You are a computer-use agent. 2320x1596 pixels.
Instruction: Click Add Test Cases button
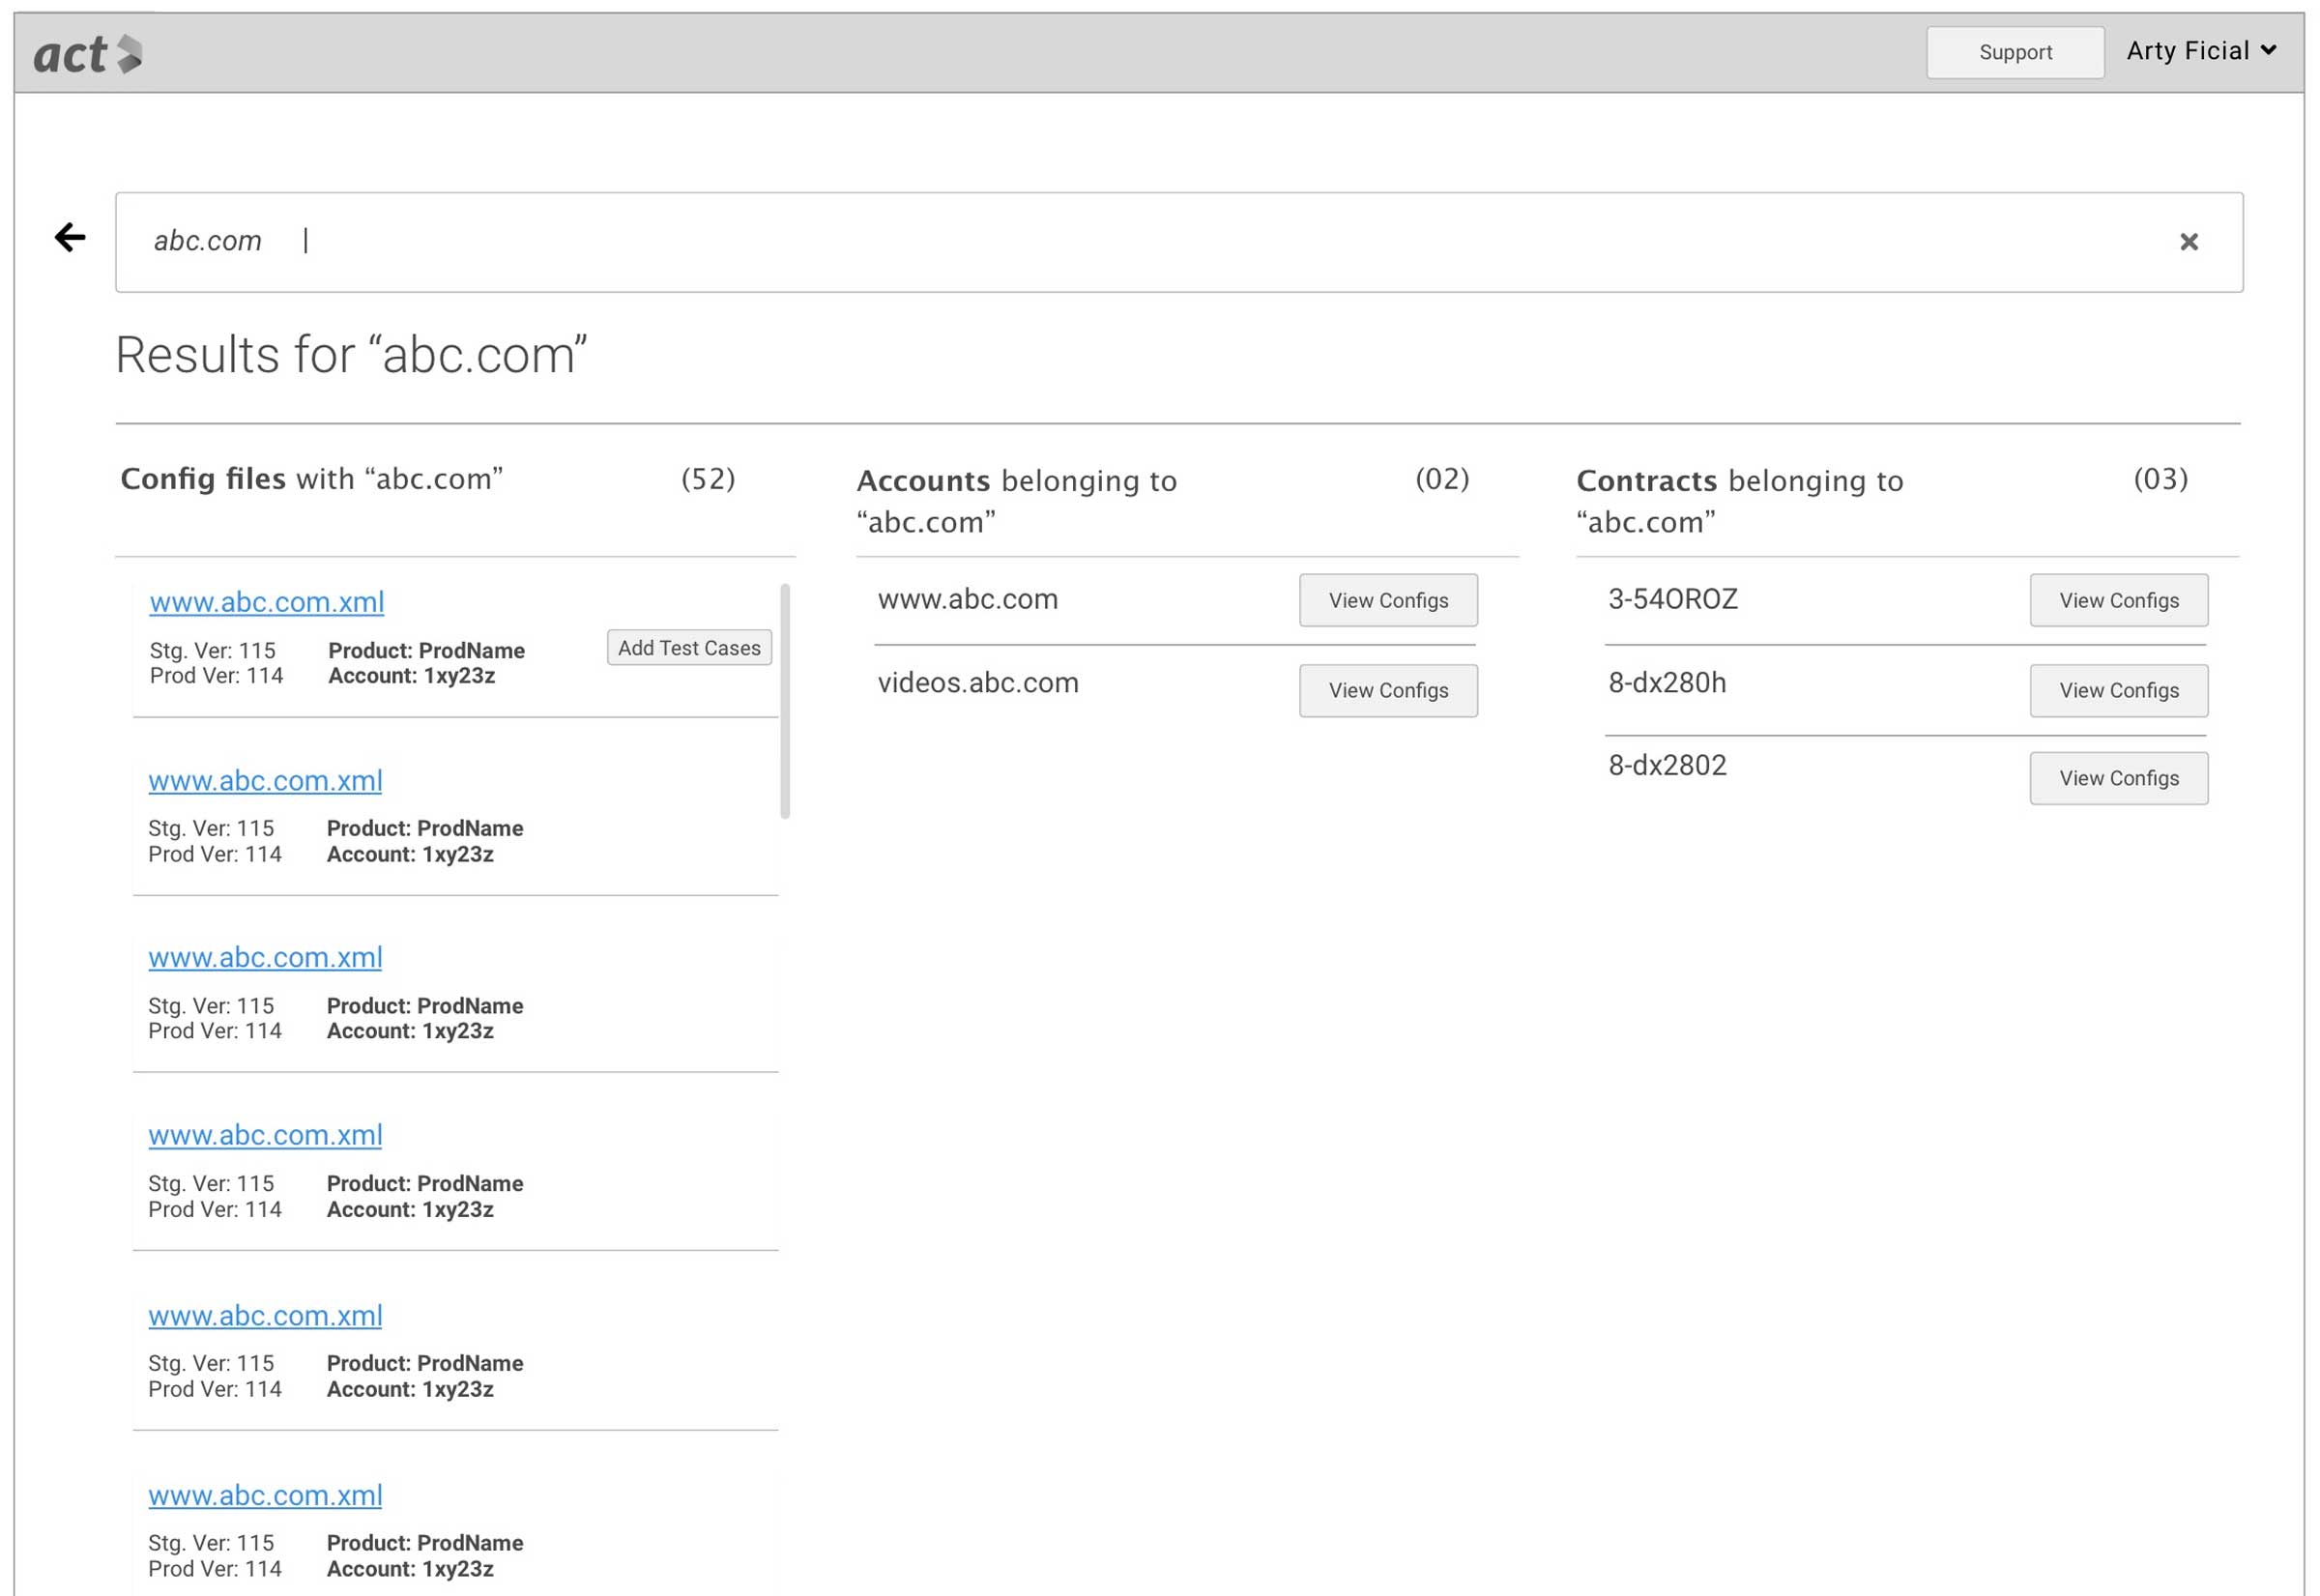point(689,648)
